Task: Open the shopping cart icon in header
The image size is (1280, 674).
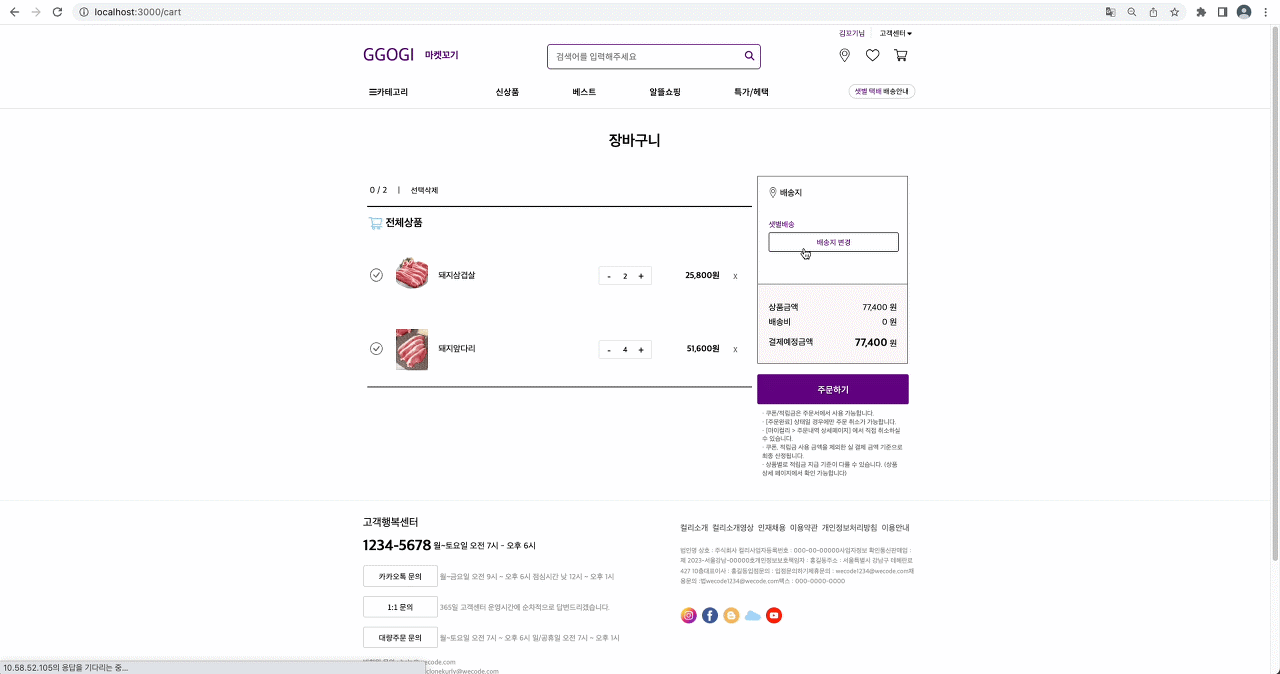Action: (901, 56)
